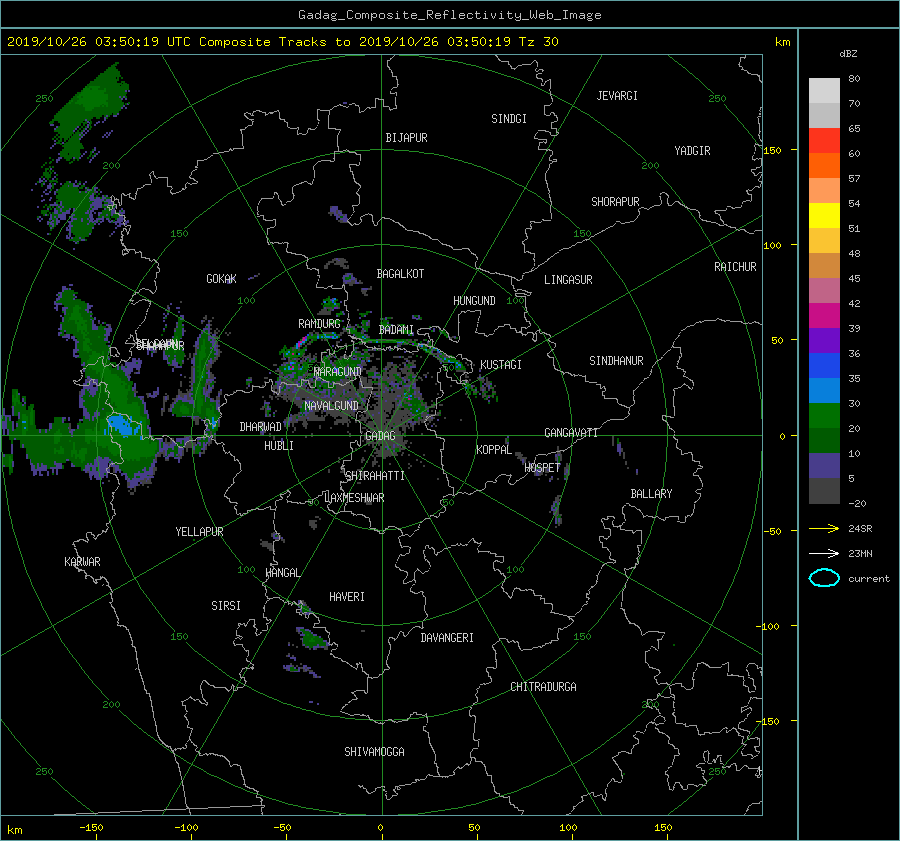The image size is (900, 841).
Task: Click the KOPPAL city label
Action: [494, 450]
